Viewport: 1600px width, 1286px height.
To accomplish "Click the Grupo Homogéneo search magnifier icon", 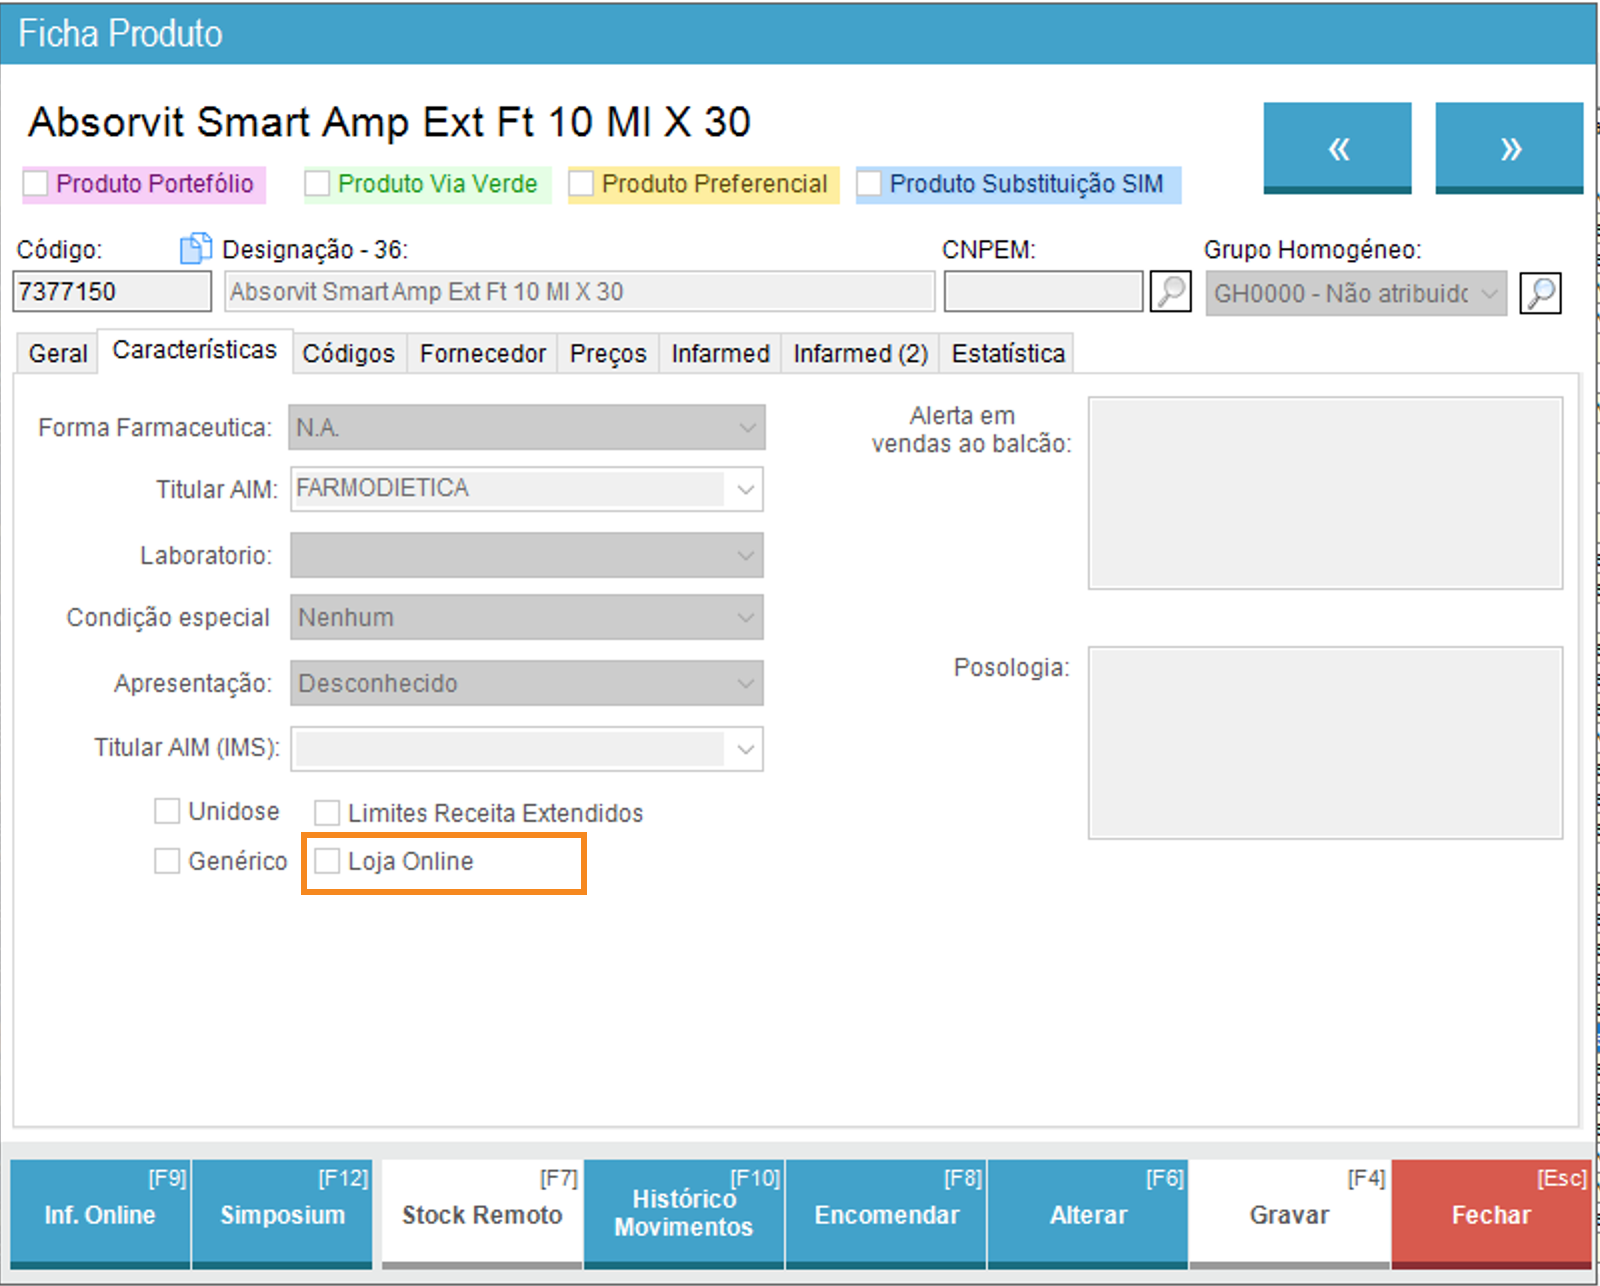I will pos(1540,293).
